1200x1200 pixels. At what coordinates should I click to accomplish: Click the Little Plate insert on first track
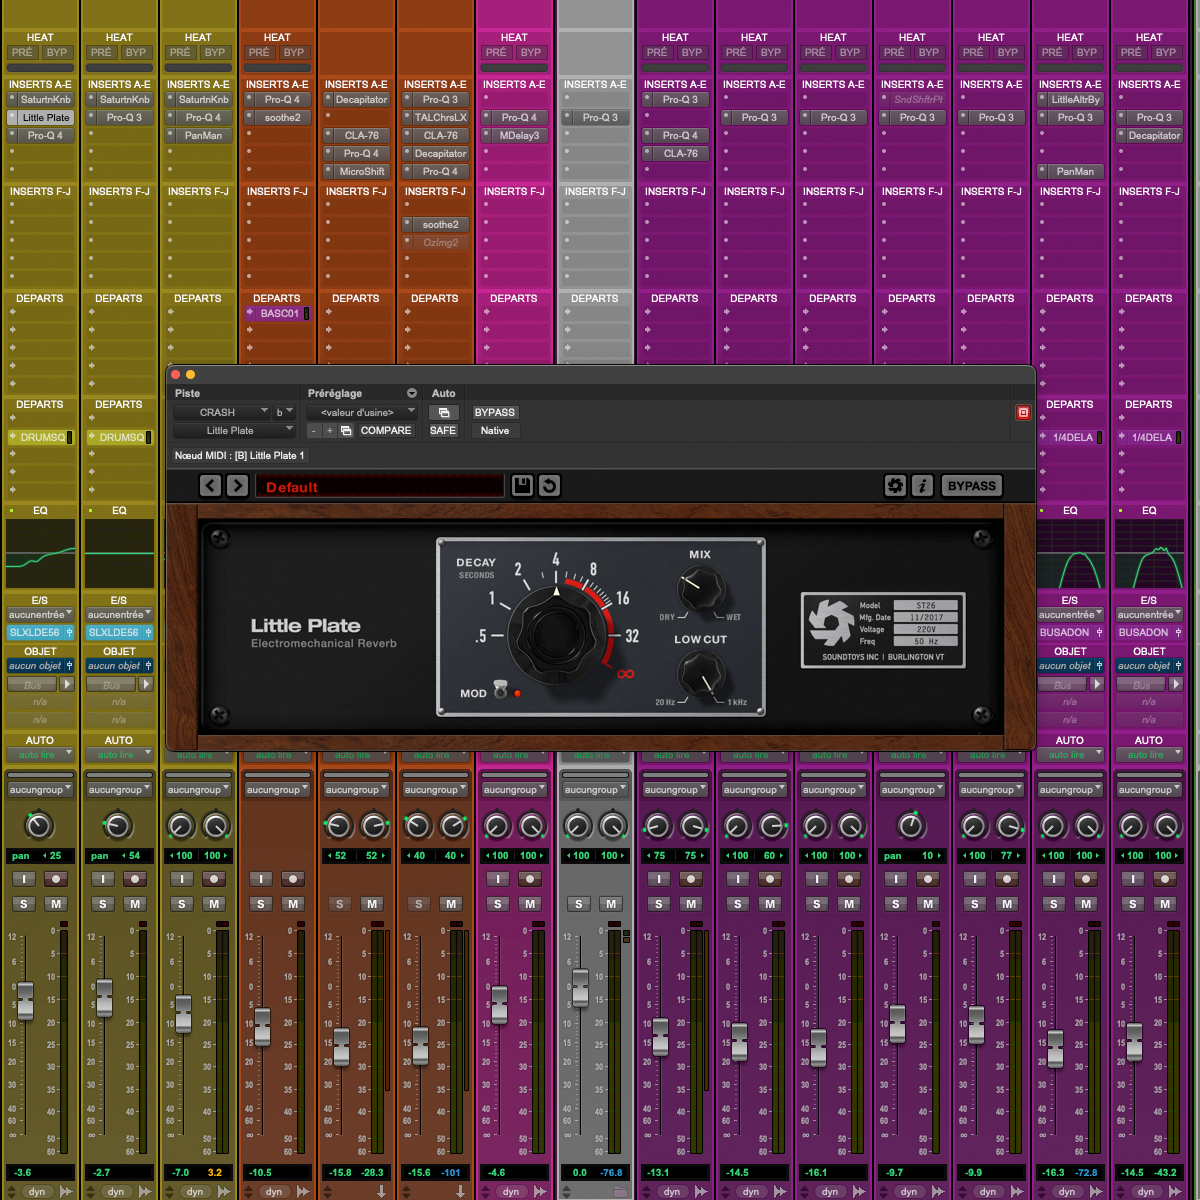pos(45,118)
